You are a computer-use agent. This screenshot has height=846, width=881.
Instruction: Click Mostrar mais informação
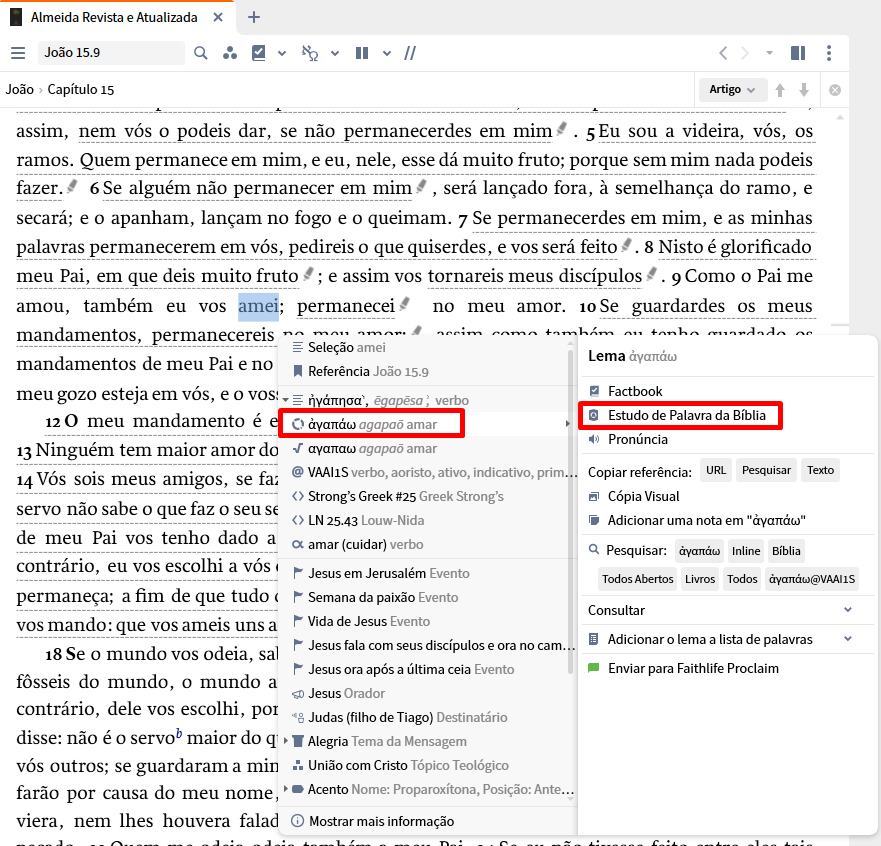[x=382, y=821]
